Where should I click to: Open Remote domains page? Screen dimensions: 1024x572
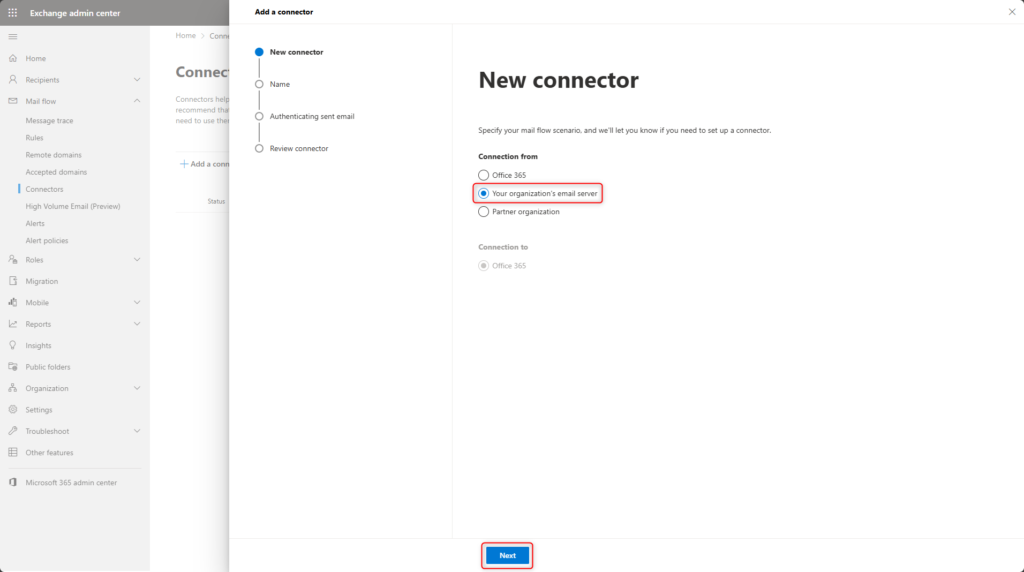54,155
